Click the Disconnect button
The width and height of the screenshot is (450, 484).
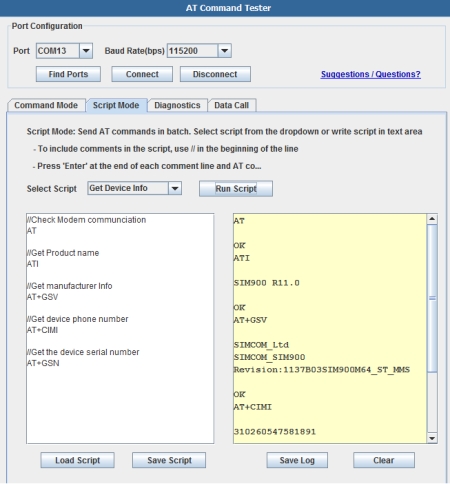(215, 74)
